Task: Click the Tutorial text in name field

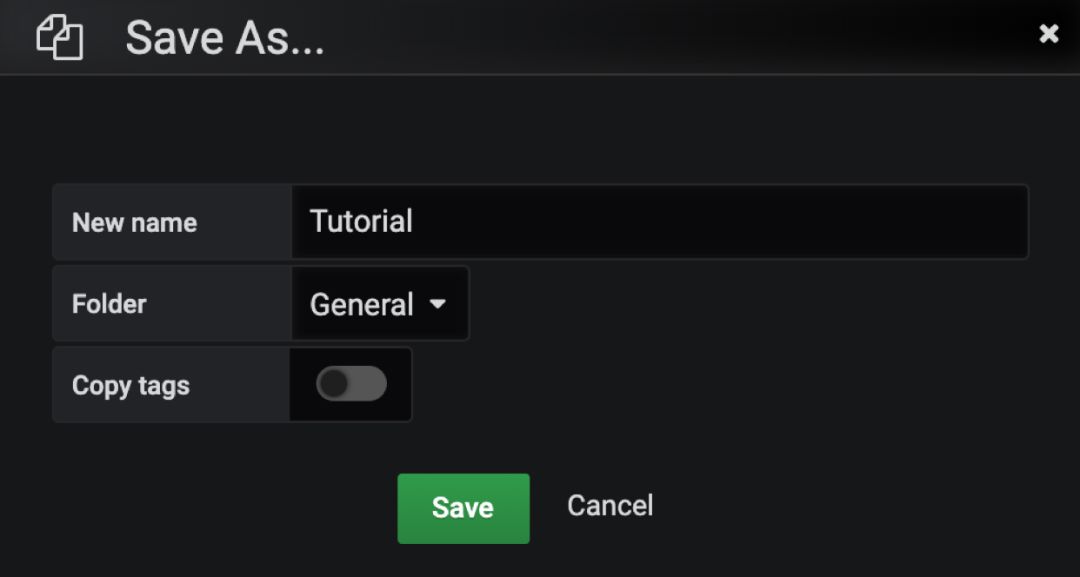Action: (x=361, y=221)
